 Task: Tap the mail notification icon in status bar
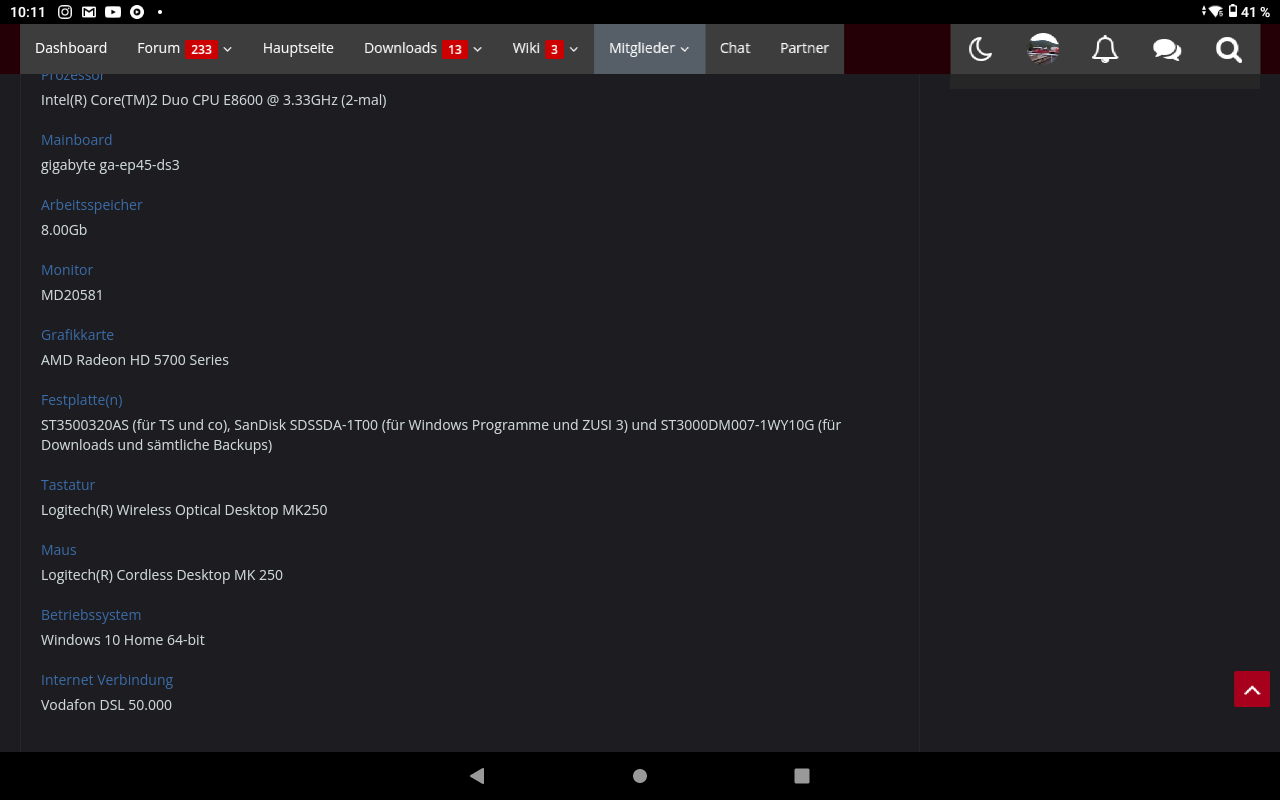[x=89, y=12]
